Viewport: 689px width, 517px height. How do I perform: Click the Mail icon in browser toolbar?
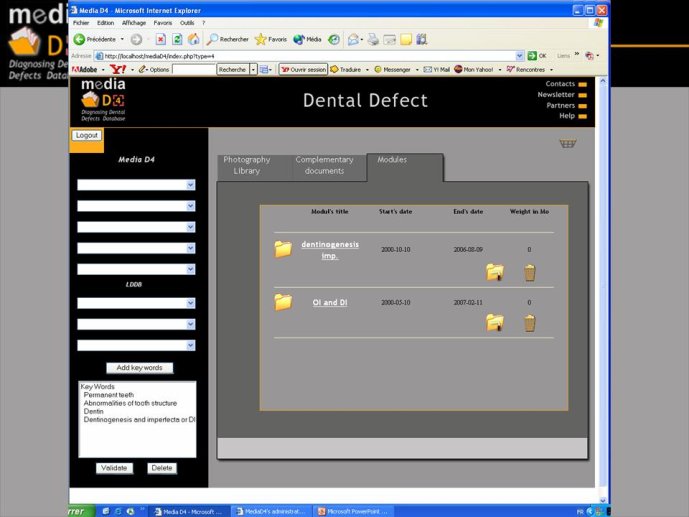[x=353, y=40]
